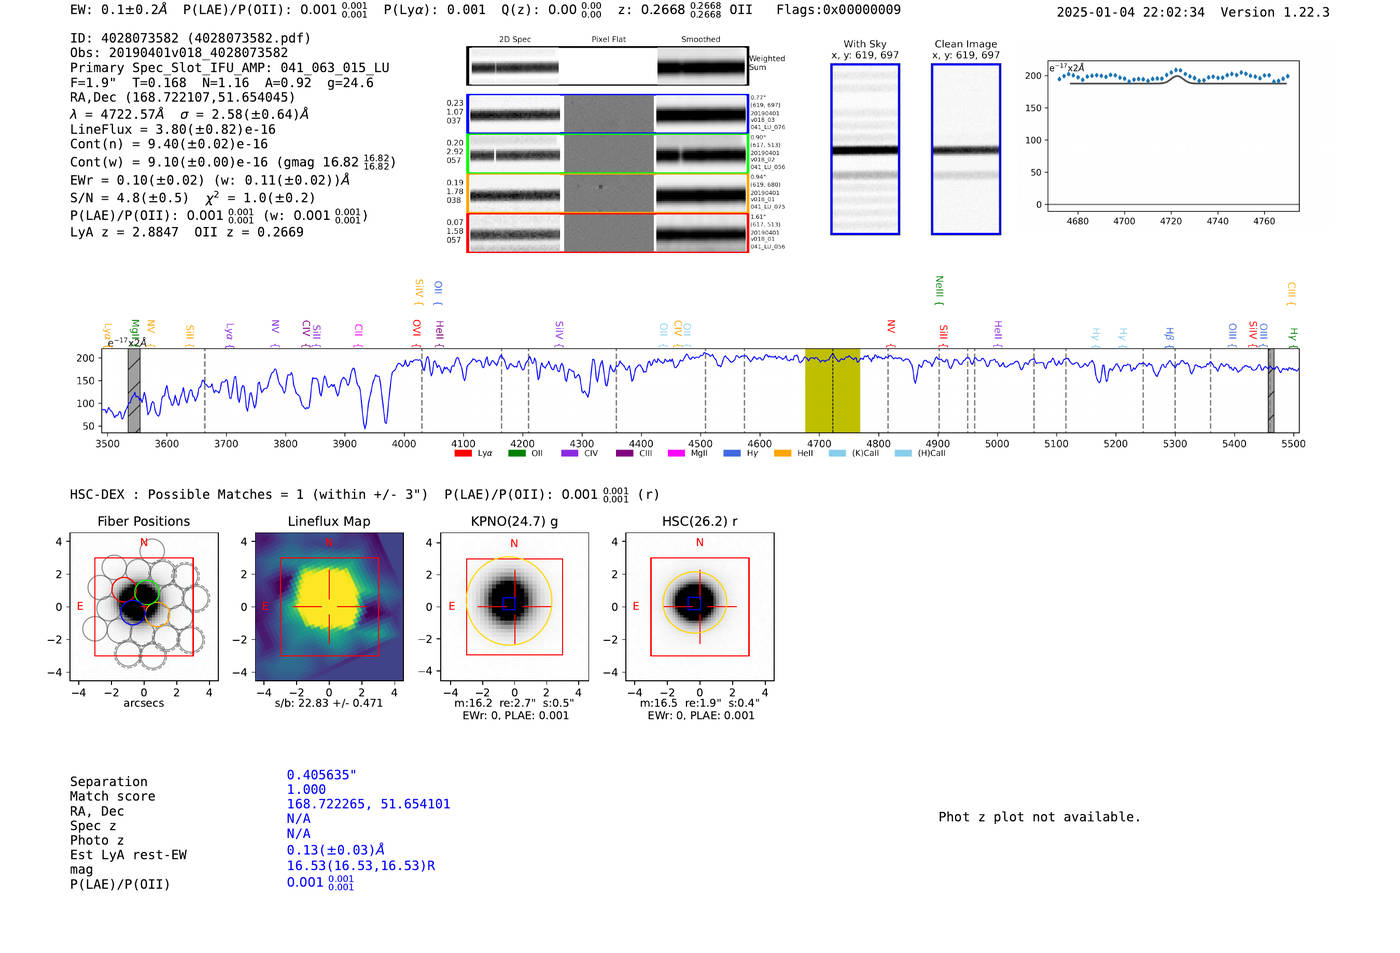Click the red-bordered 2D fiber spectrum row

608,233
